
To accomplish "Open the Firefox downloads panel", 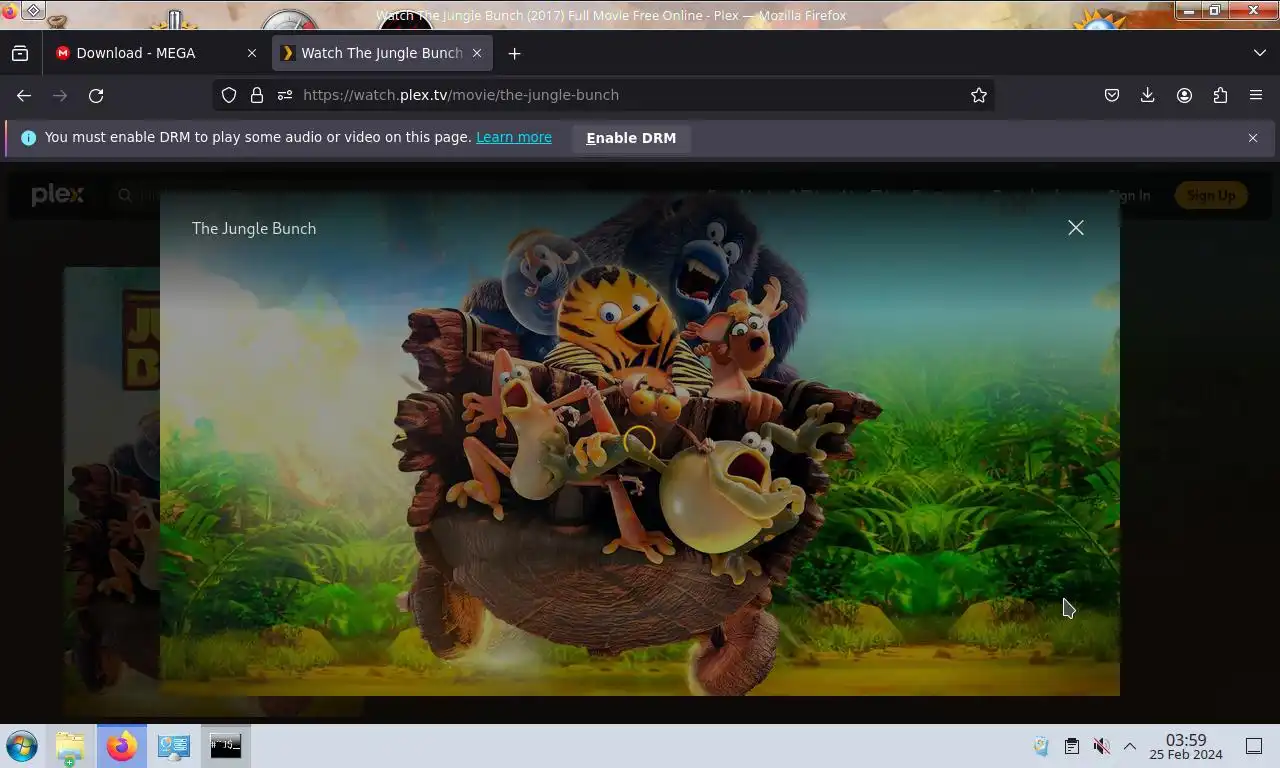I will pos(1148,95).
